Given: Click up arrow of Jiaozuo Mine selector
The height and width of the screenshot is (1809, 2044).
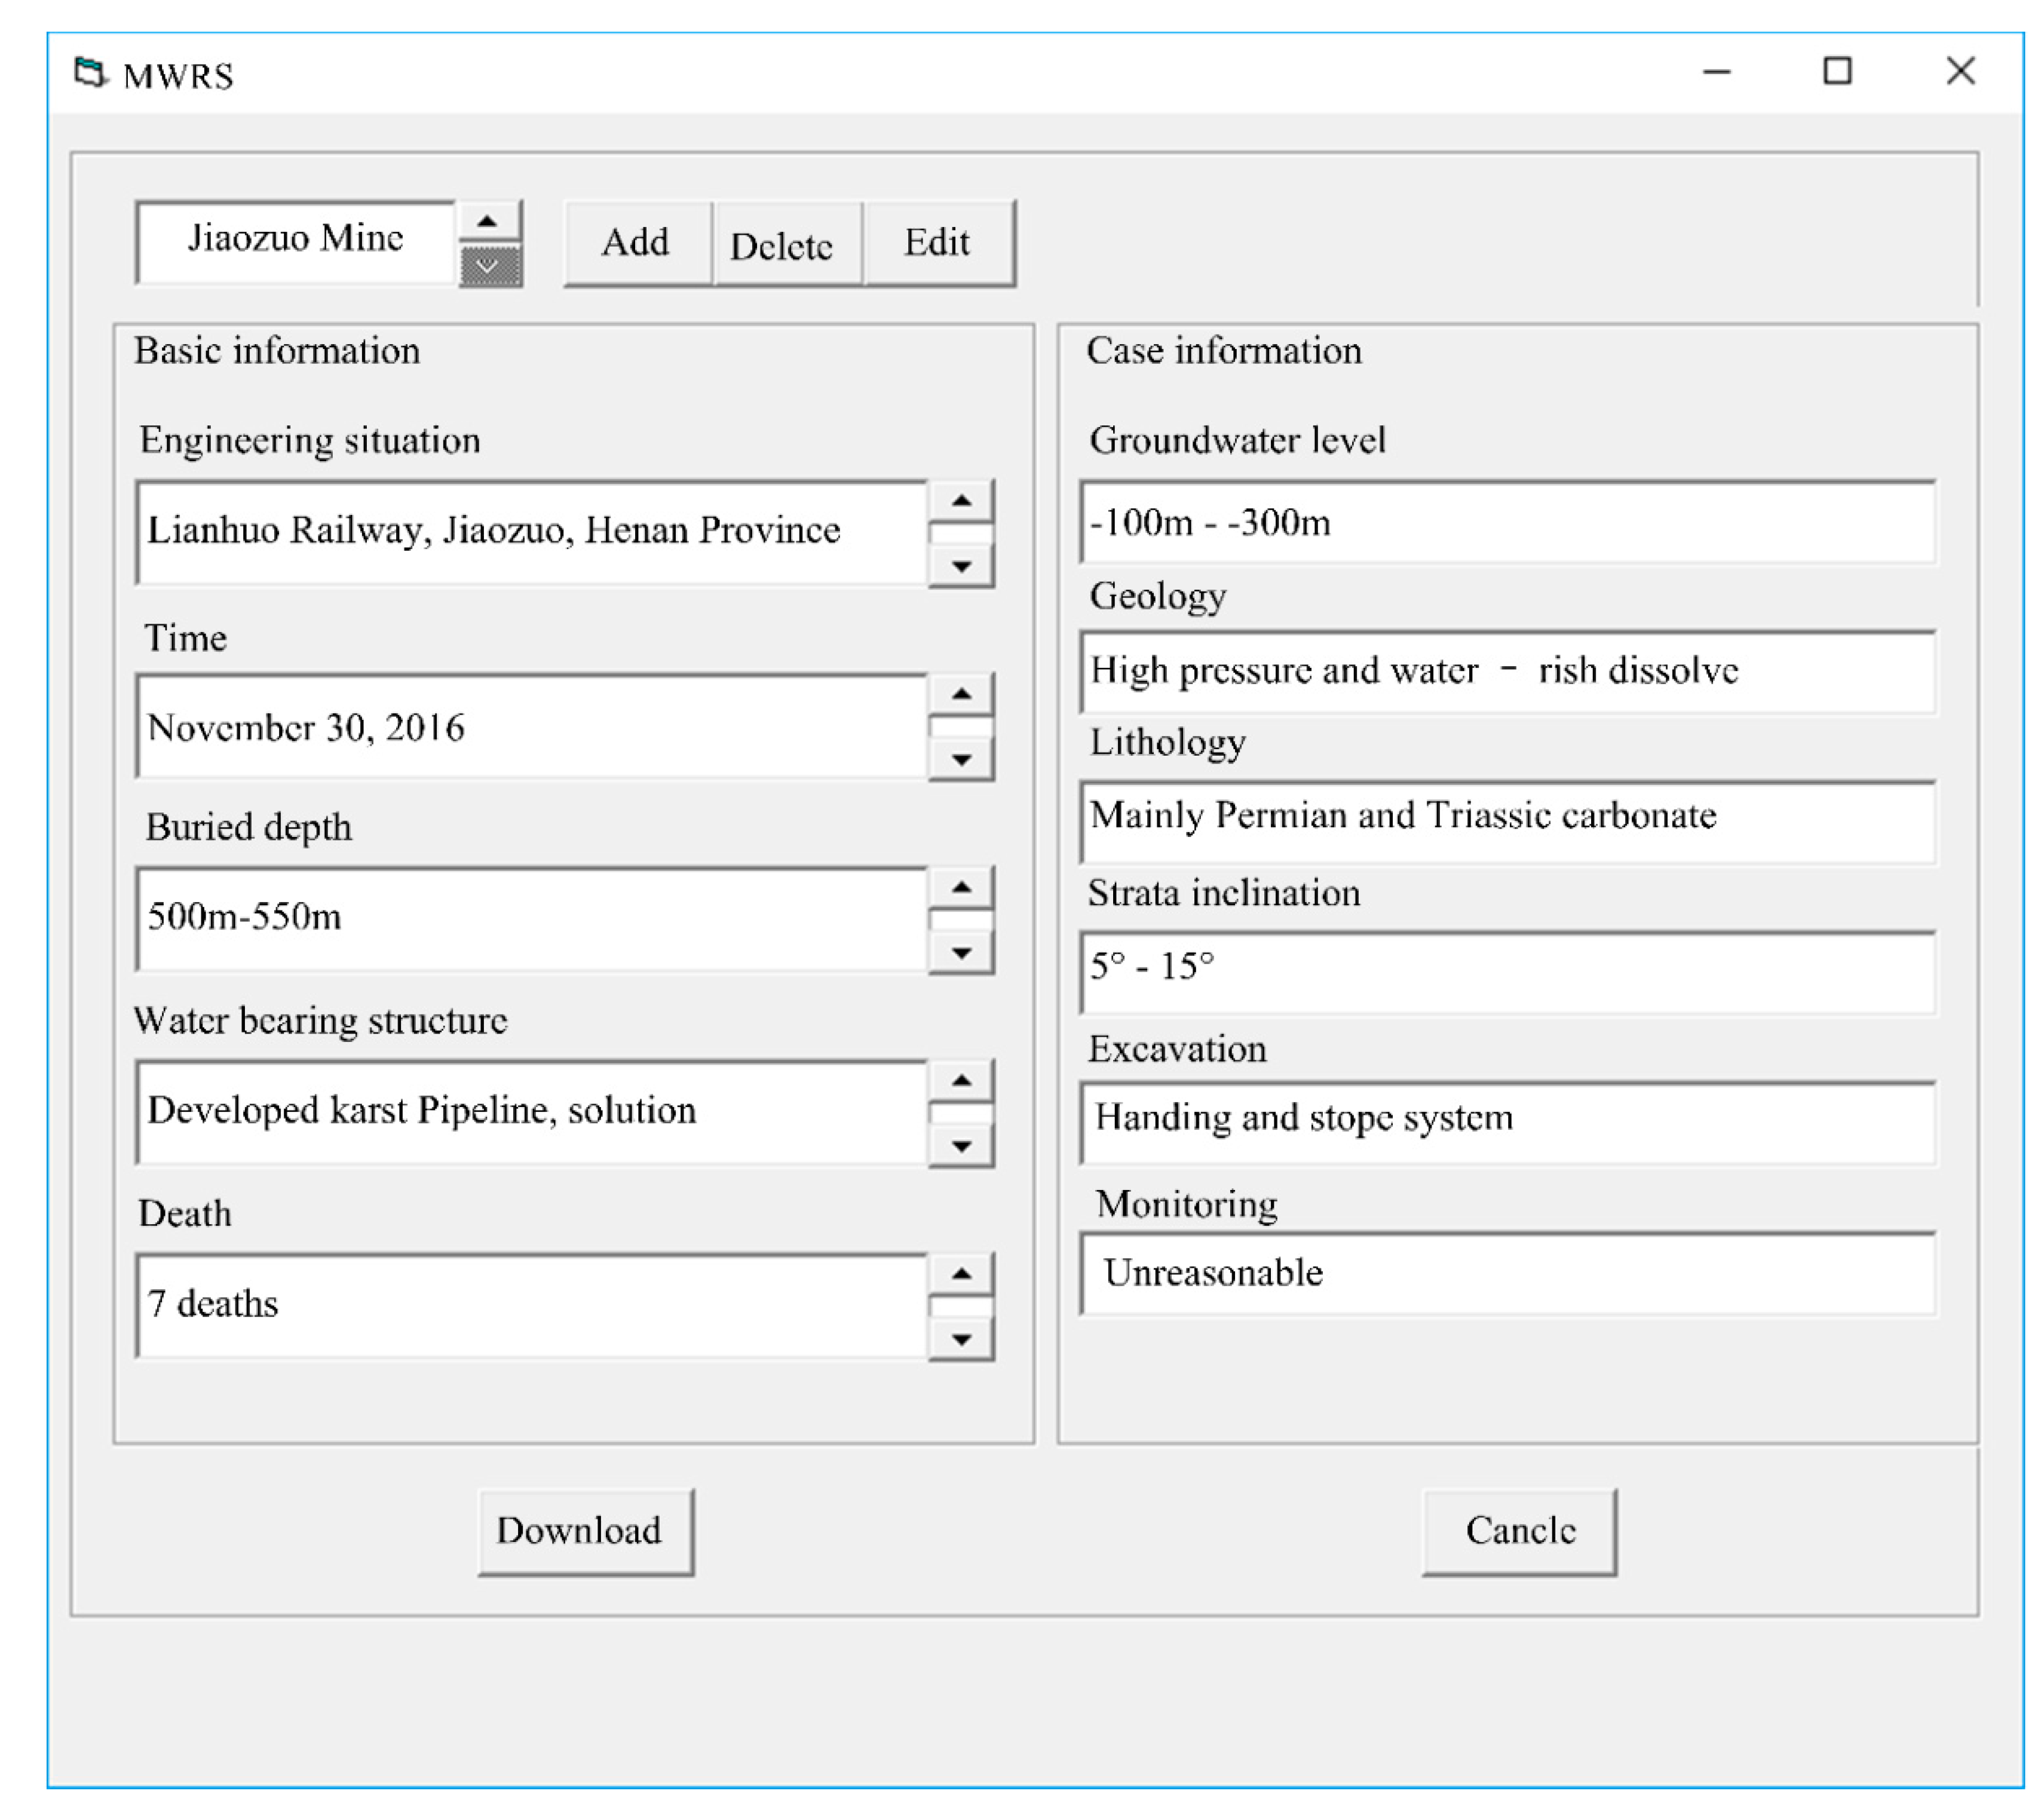Looking at the screenshot, I should pos(488,221).
